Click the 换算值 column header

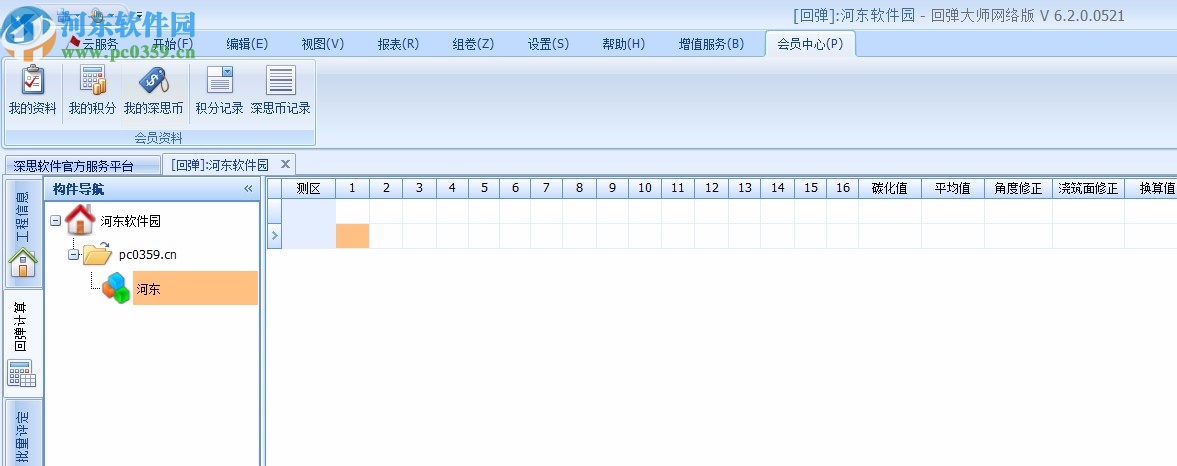[x=1151, y=188]
